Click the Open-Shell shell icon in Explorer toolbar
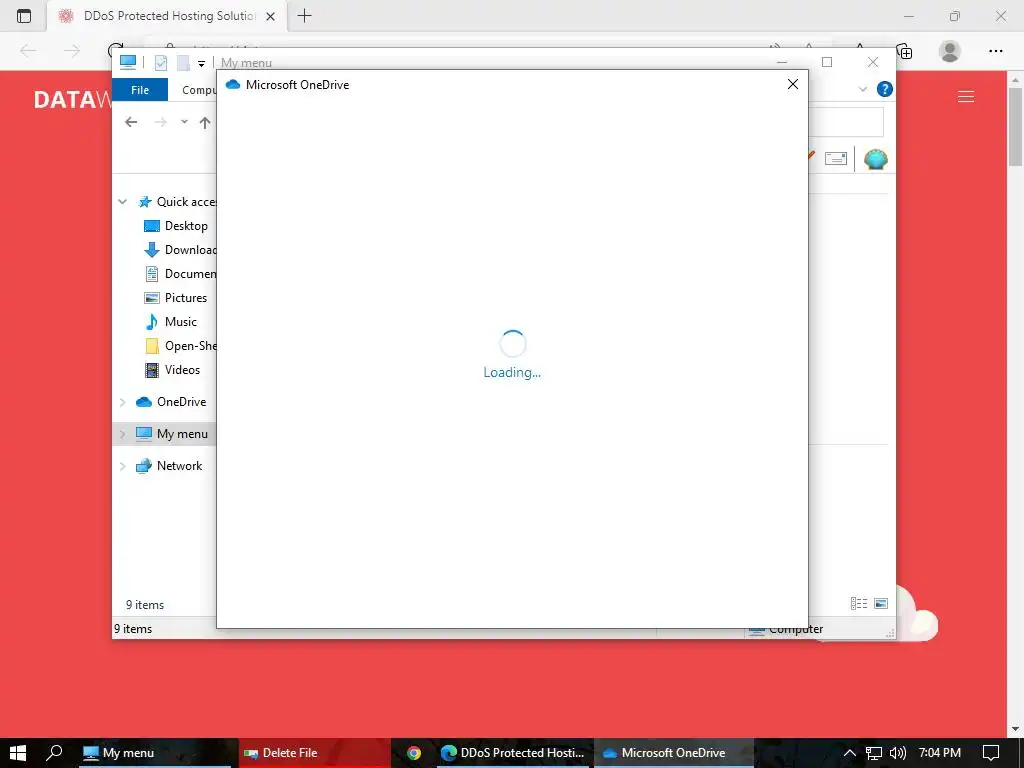 click(x=875, y=159)
